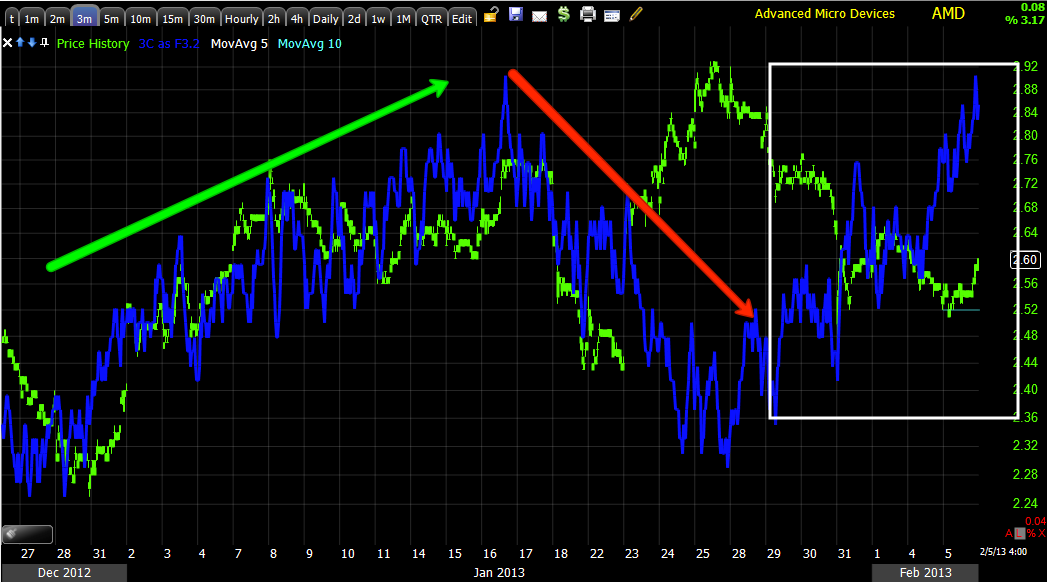The image size is (1047, 582).
Task: Move indicator up with blue up arrow
Action: (x=20, y=43)
